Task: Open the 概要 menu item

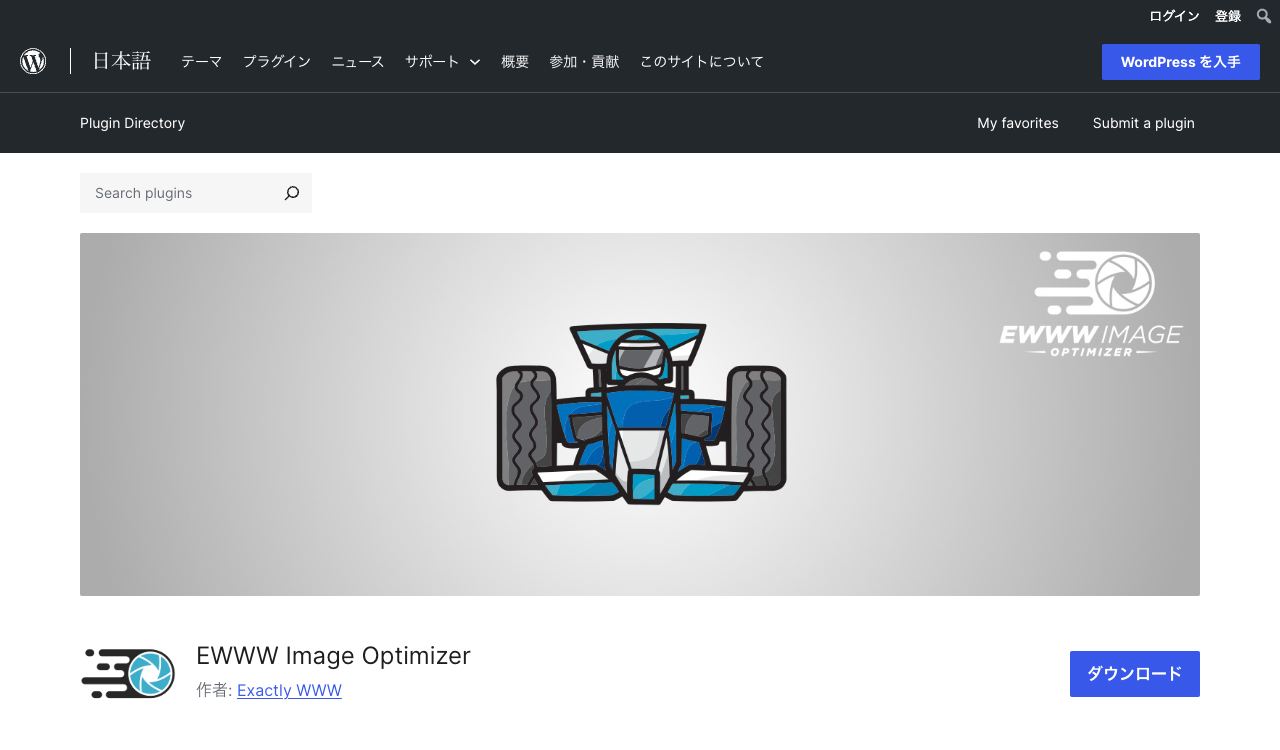Action: (x=515, y=62)
